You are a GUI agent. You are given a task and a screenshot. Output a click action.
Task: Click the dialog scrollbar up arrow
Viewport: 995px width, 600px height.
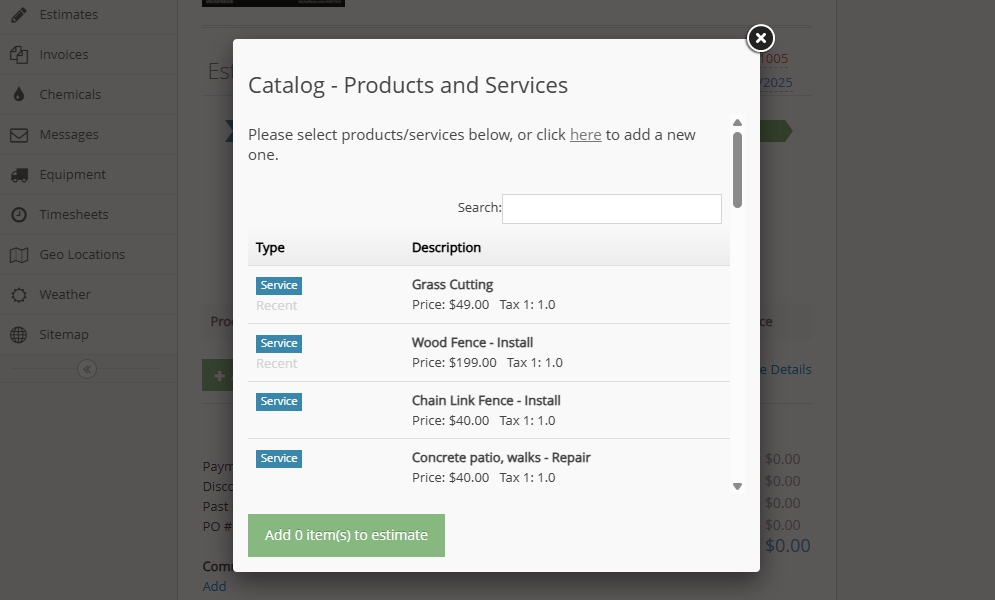737,122
